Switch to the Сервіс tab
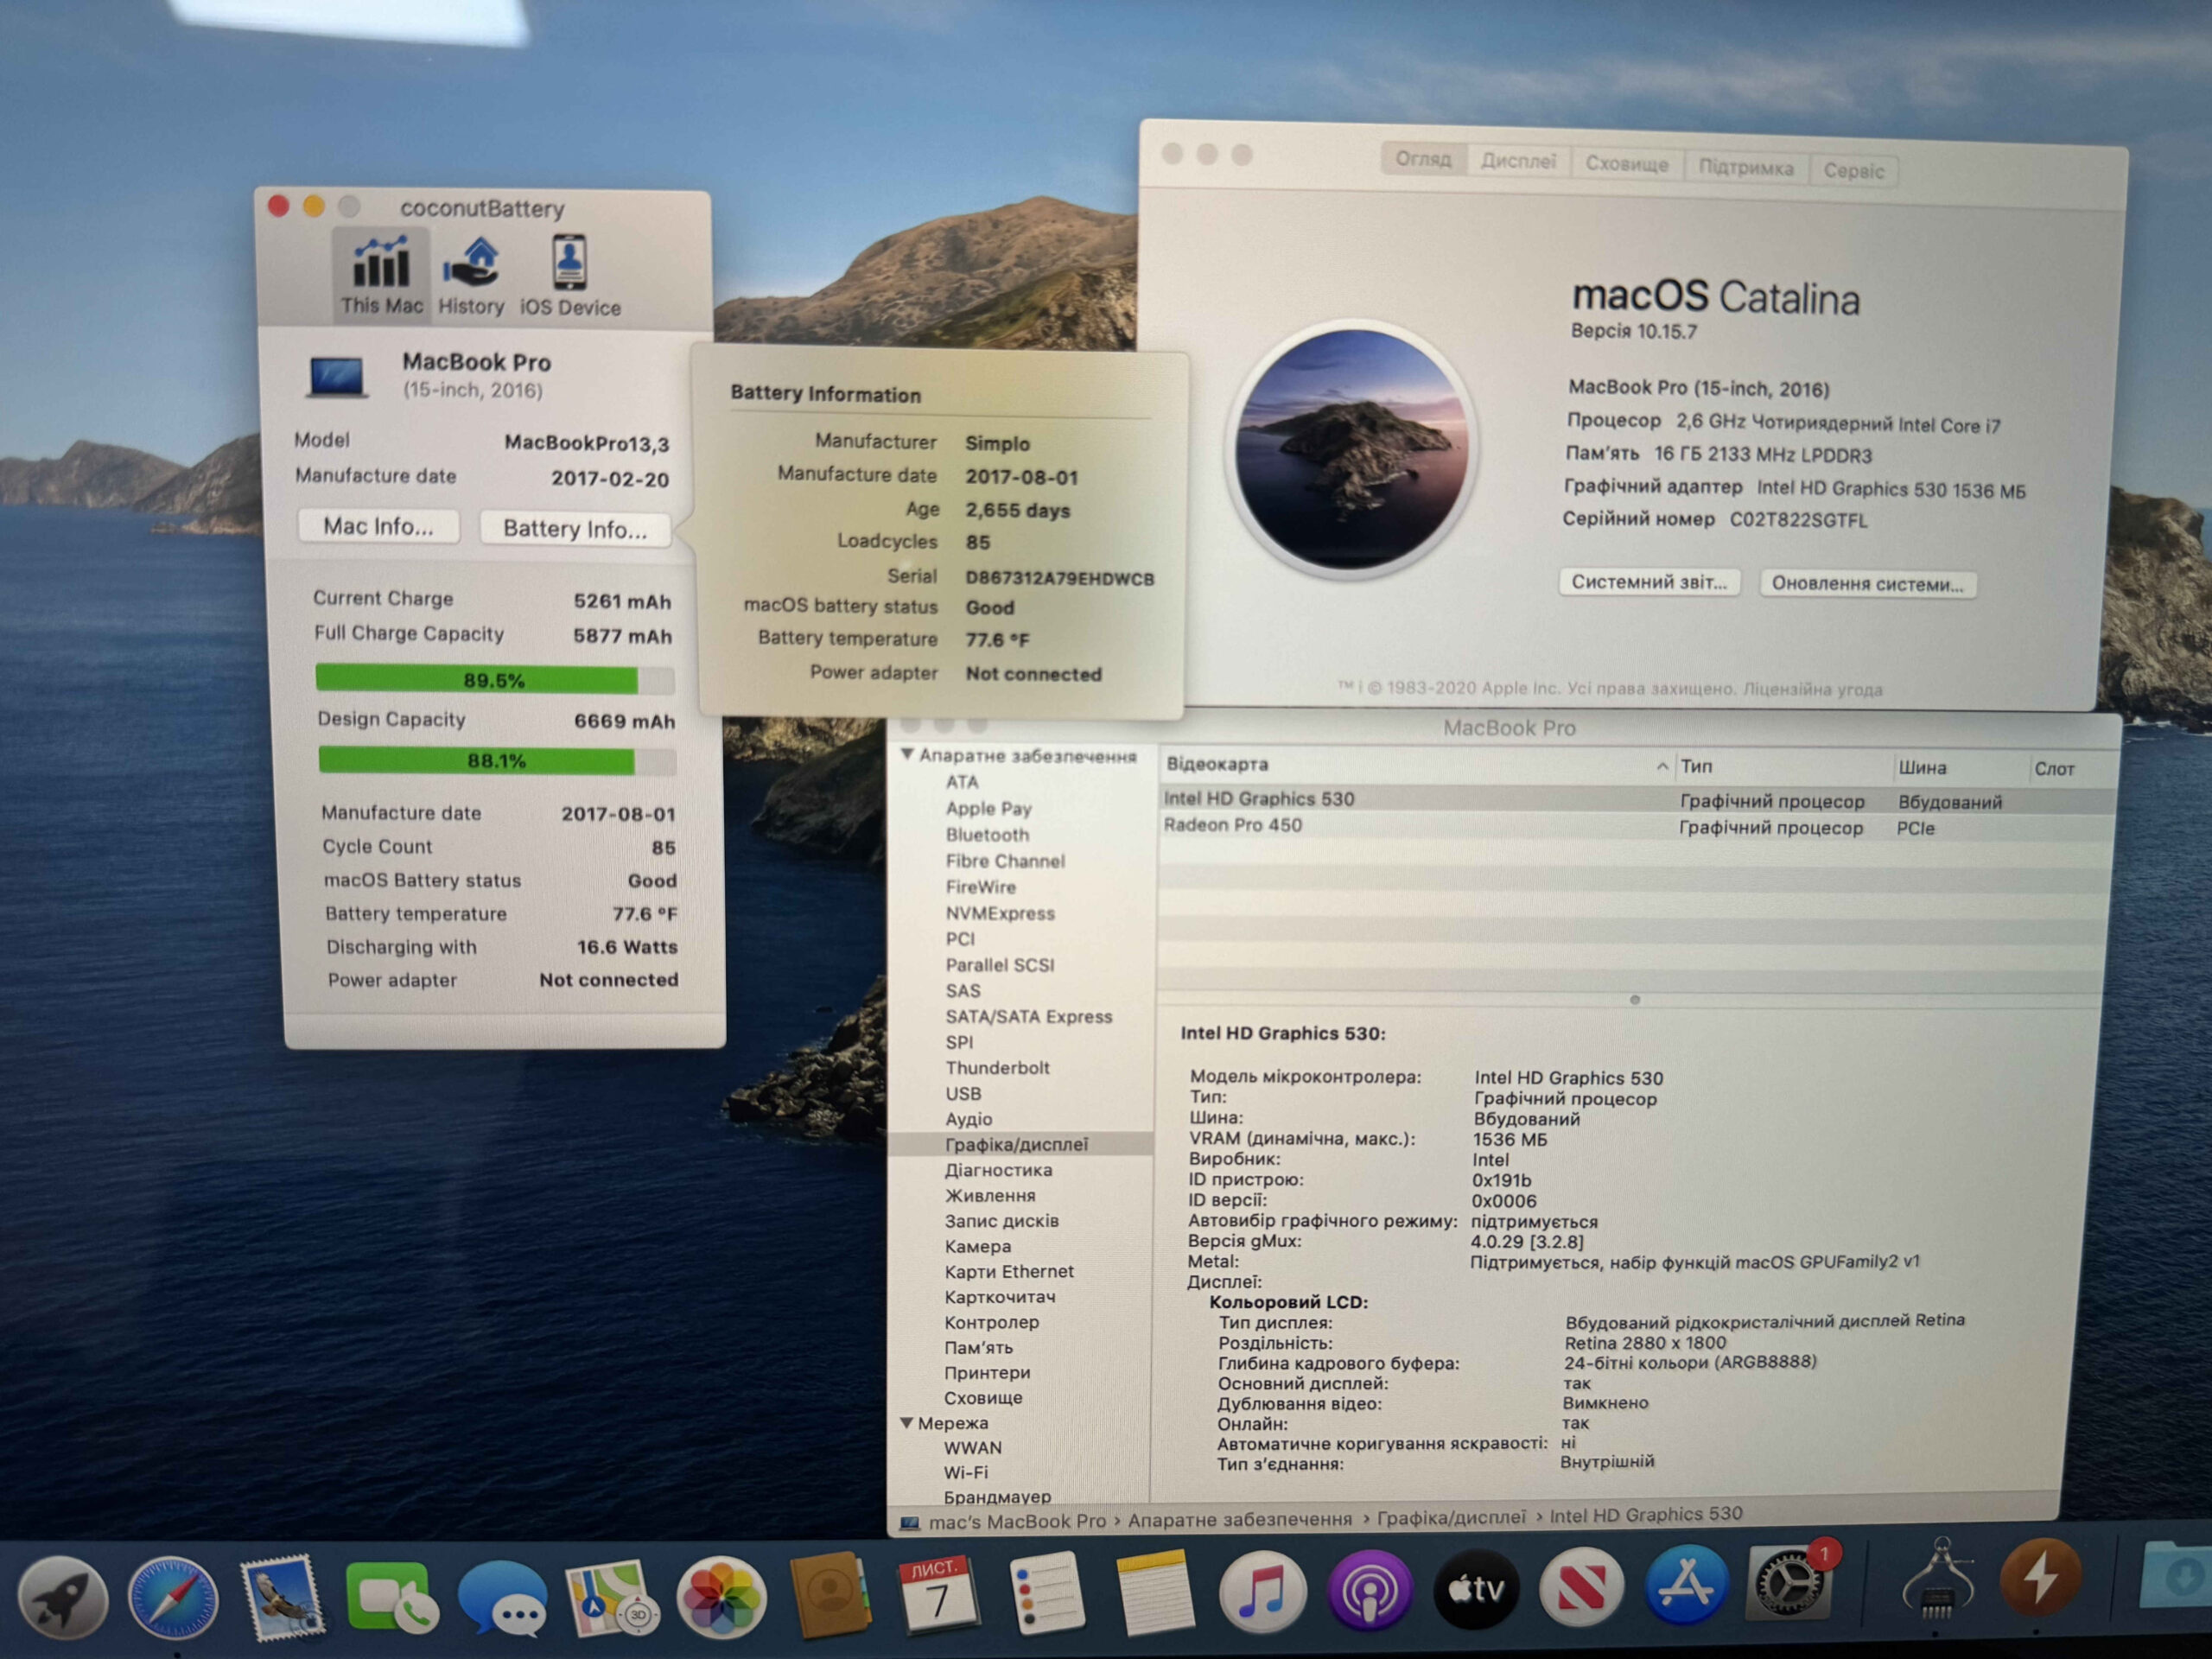The height and width of the screenshot is (1659, 2212). (x=1854, y=170)
